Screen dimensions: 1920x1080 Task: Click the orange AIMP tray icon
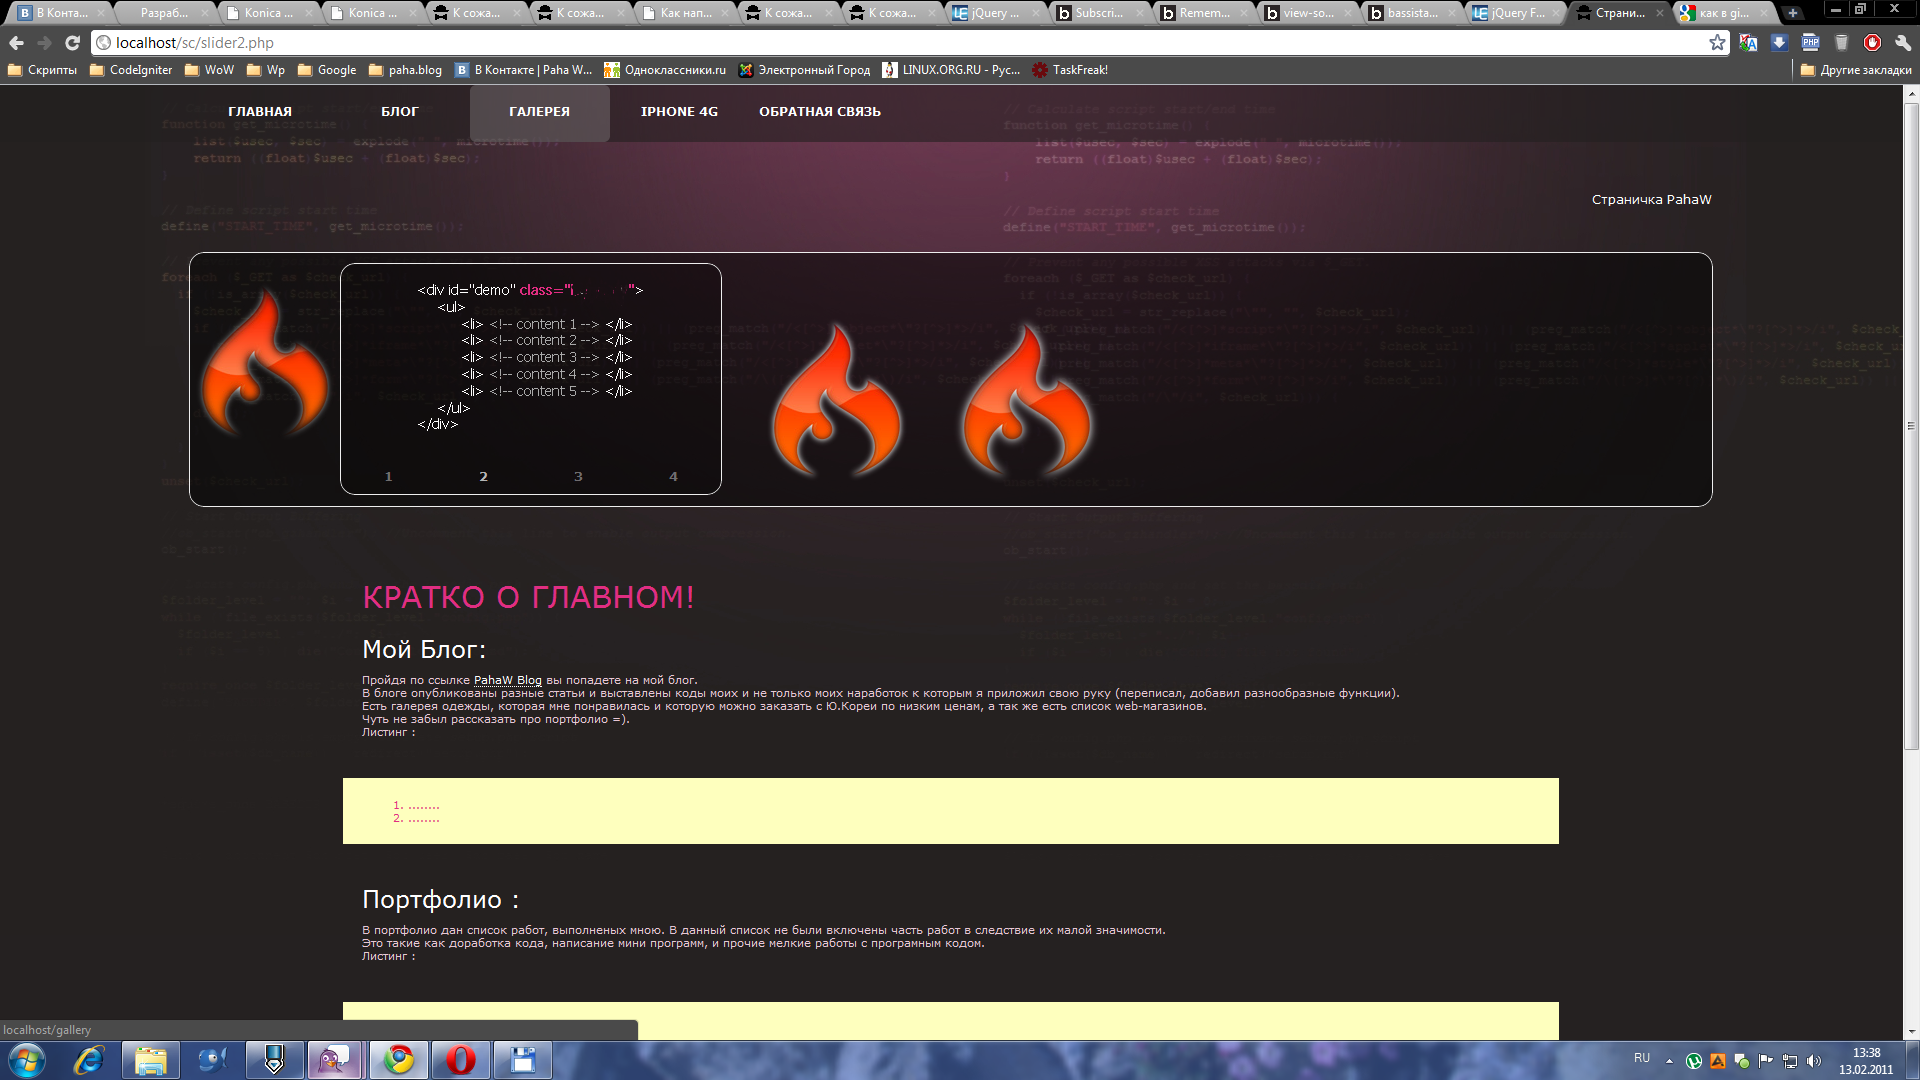pyautogui.click(x=1718, y=1061)
